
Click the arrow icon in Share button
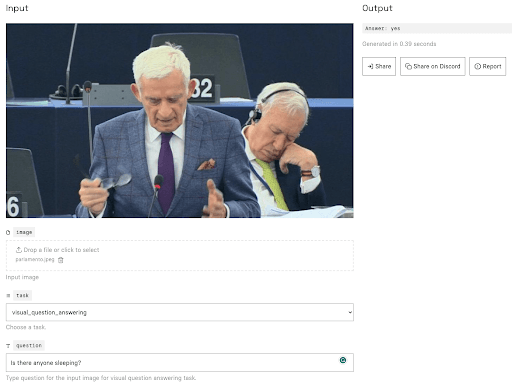point(370,66)
